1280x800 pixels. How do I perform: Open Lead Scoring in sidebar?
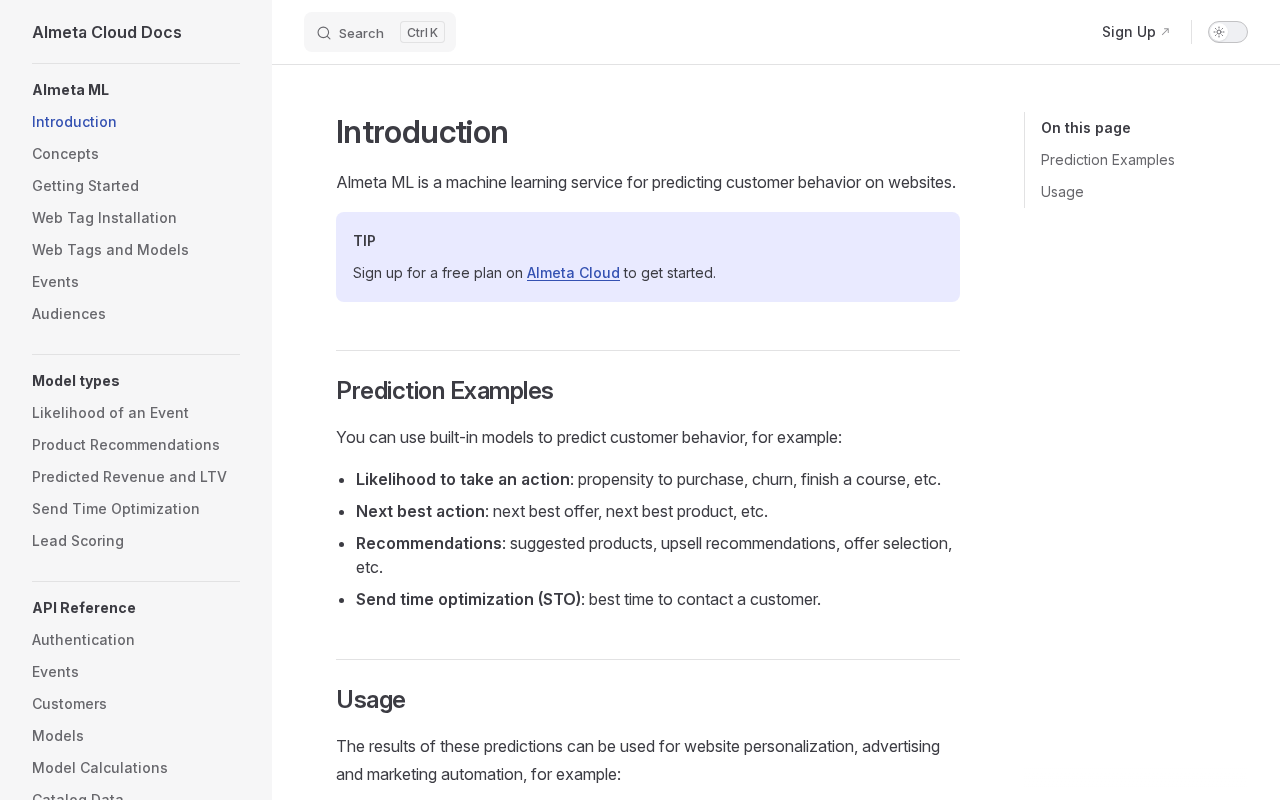(78, 541)
